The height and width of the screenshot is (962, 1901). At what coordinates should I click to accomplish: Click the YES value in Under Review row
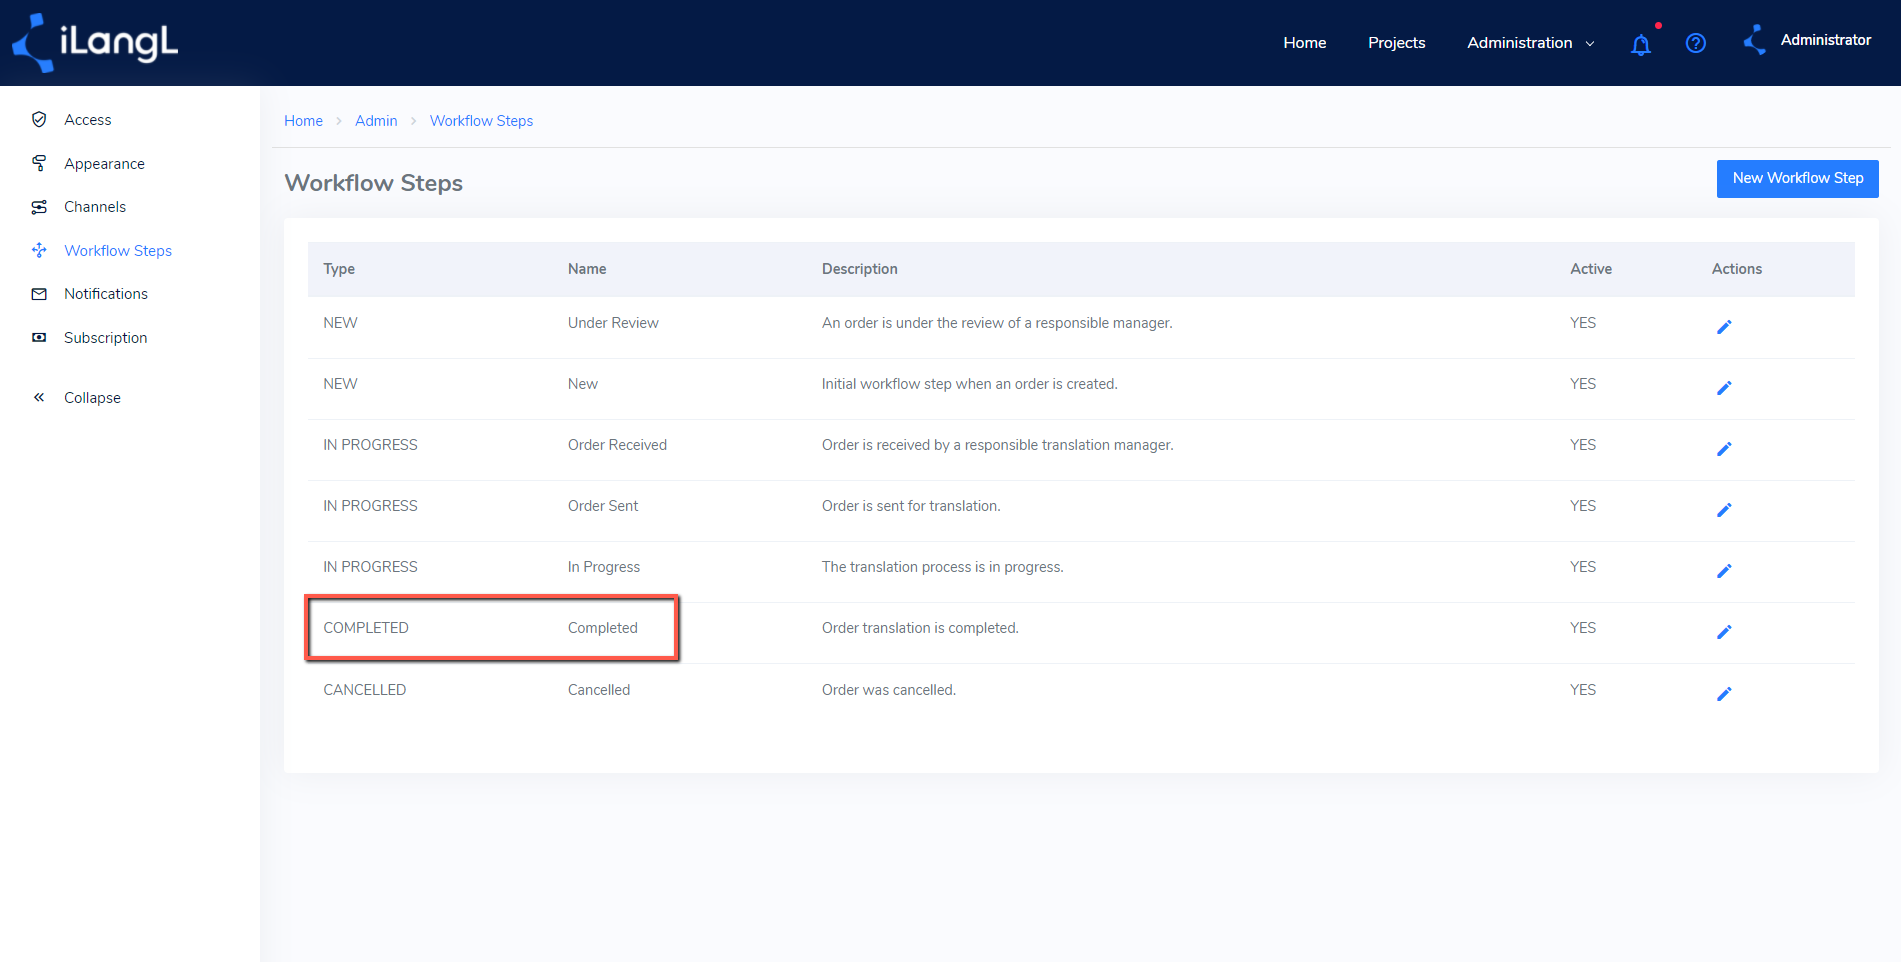click(x=1583, y=323)
